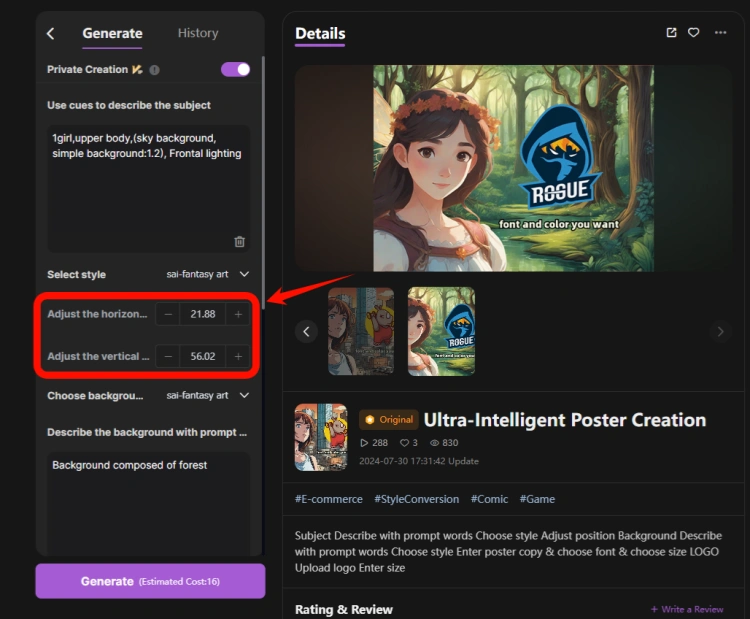Click the Rating & Review heading
Image resolution: width=750 pixels, height=619 pixels.
[344, 609]
